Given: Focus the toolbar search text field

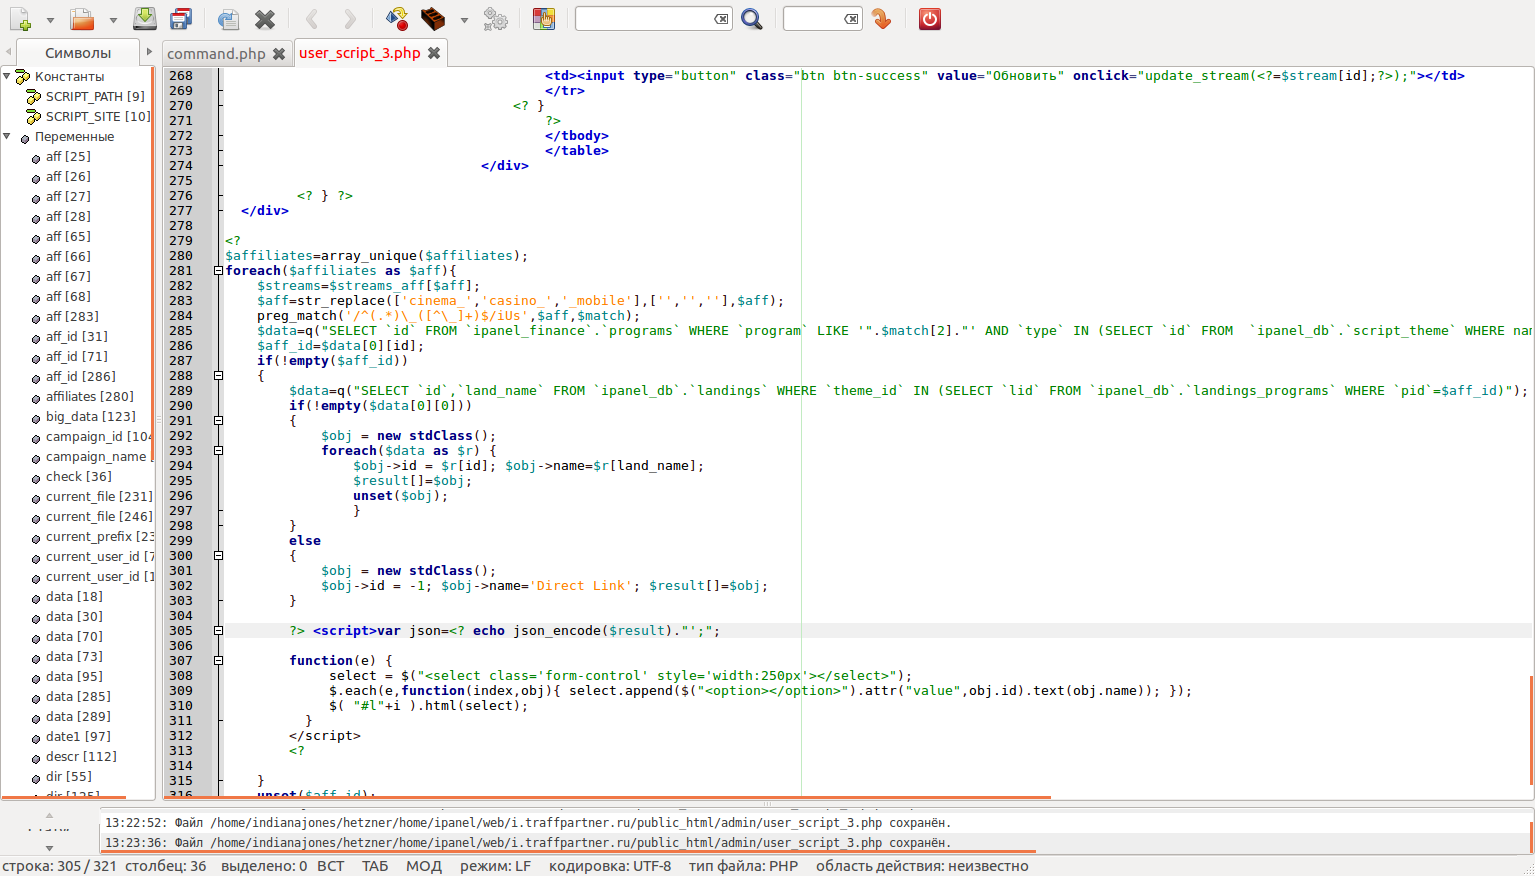Looking at the screenshot, I should (644, 19).
